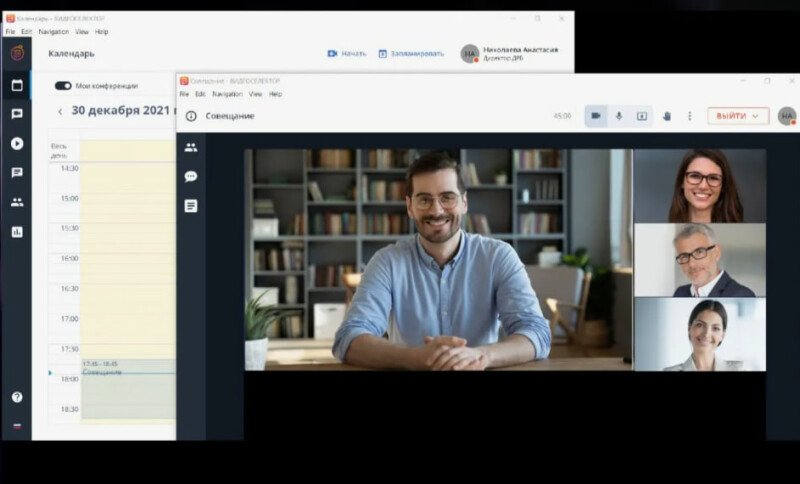Open the three-dot more options menu
This screenshot has width=800, height=484.
[x=689, y=116]
